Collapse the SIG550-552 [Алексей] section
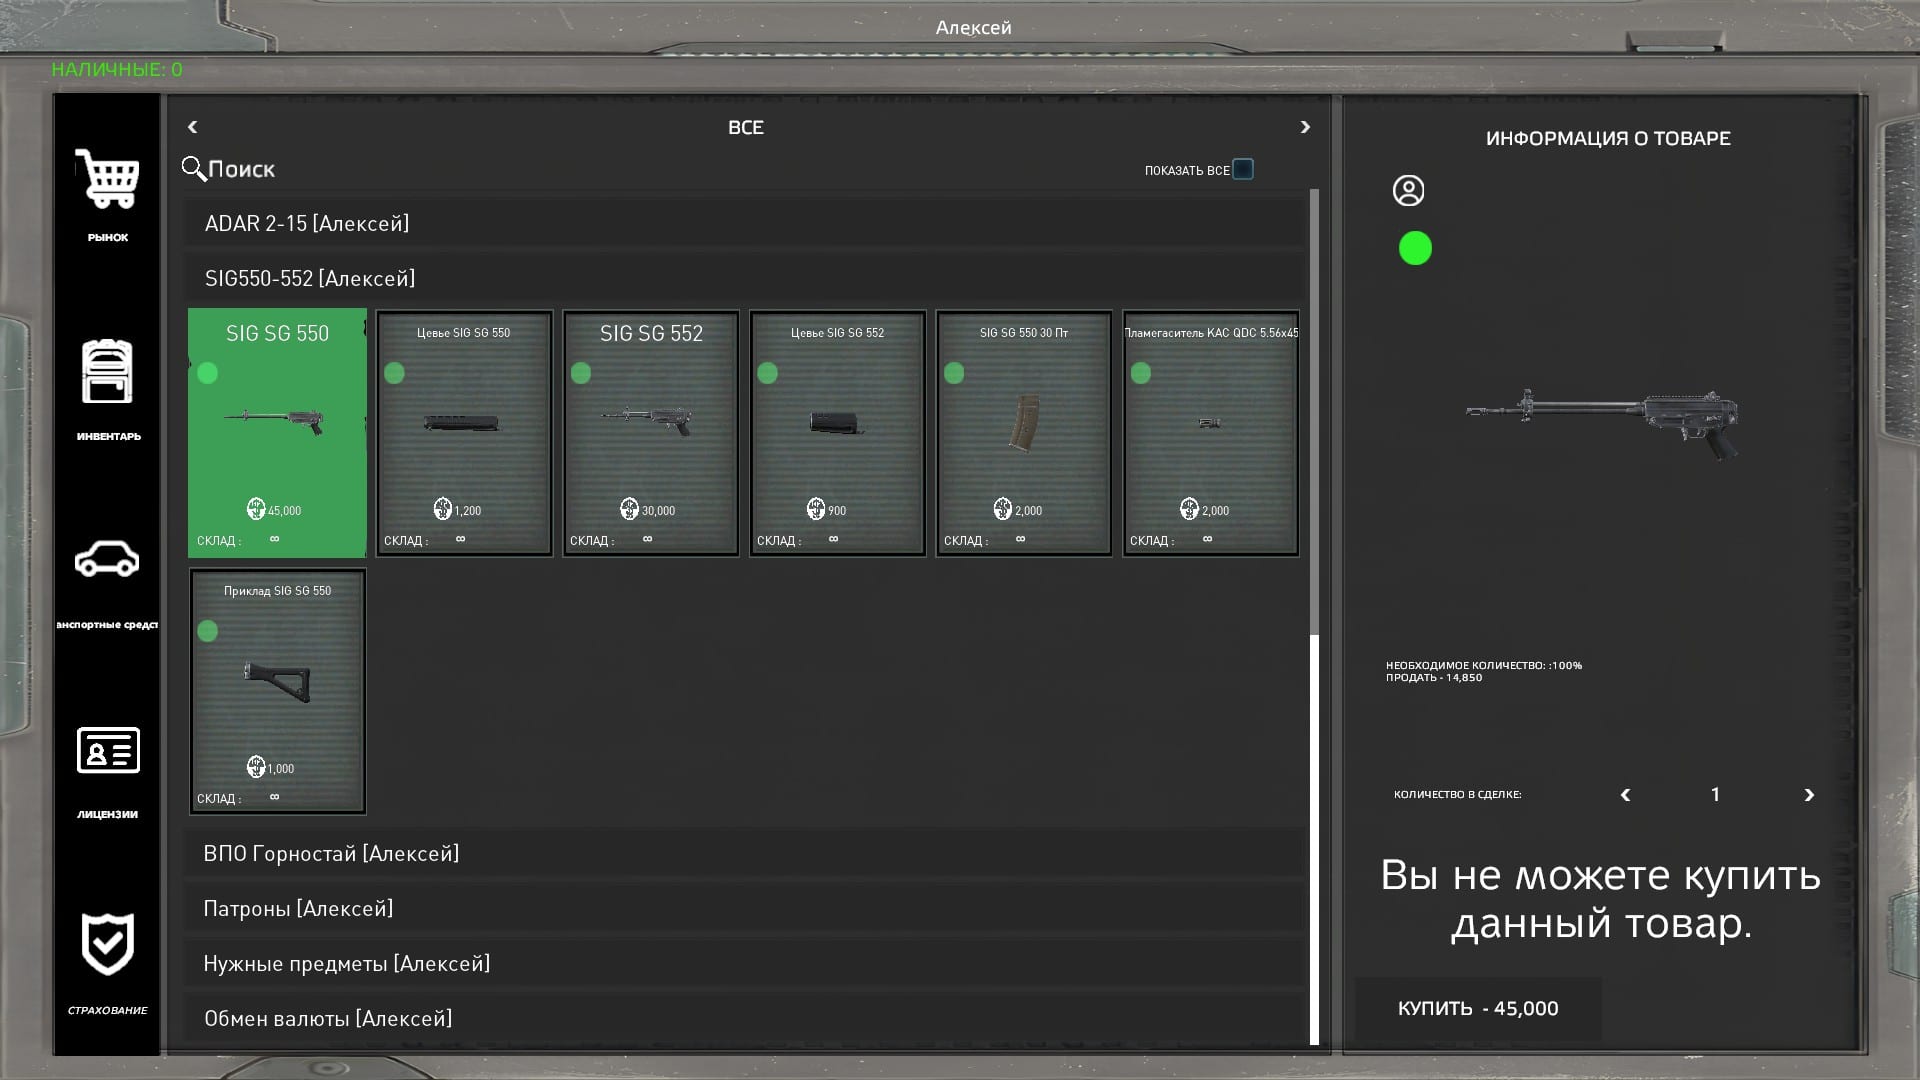1920x1080 pixels. 745,278
